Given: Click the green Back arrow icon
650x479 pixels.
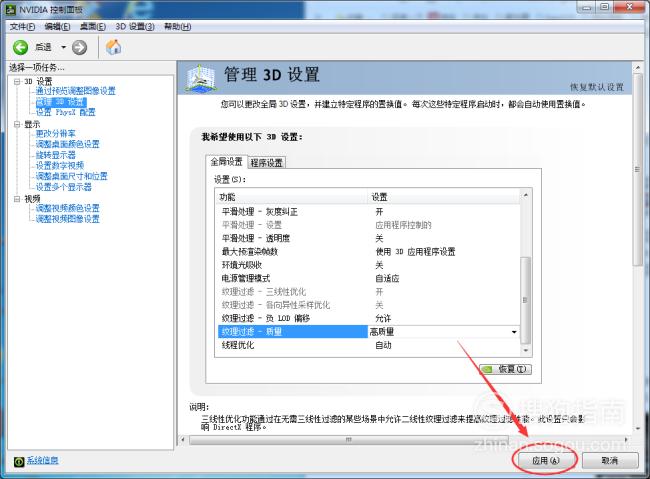Looking at the screenshot, I should (20, 47).
